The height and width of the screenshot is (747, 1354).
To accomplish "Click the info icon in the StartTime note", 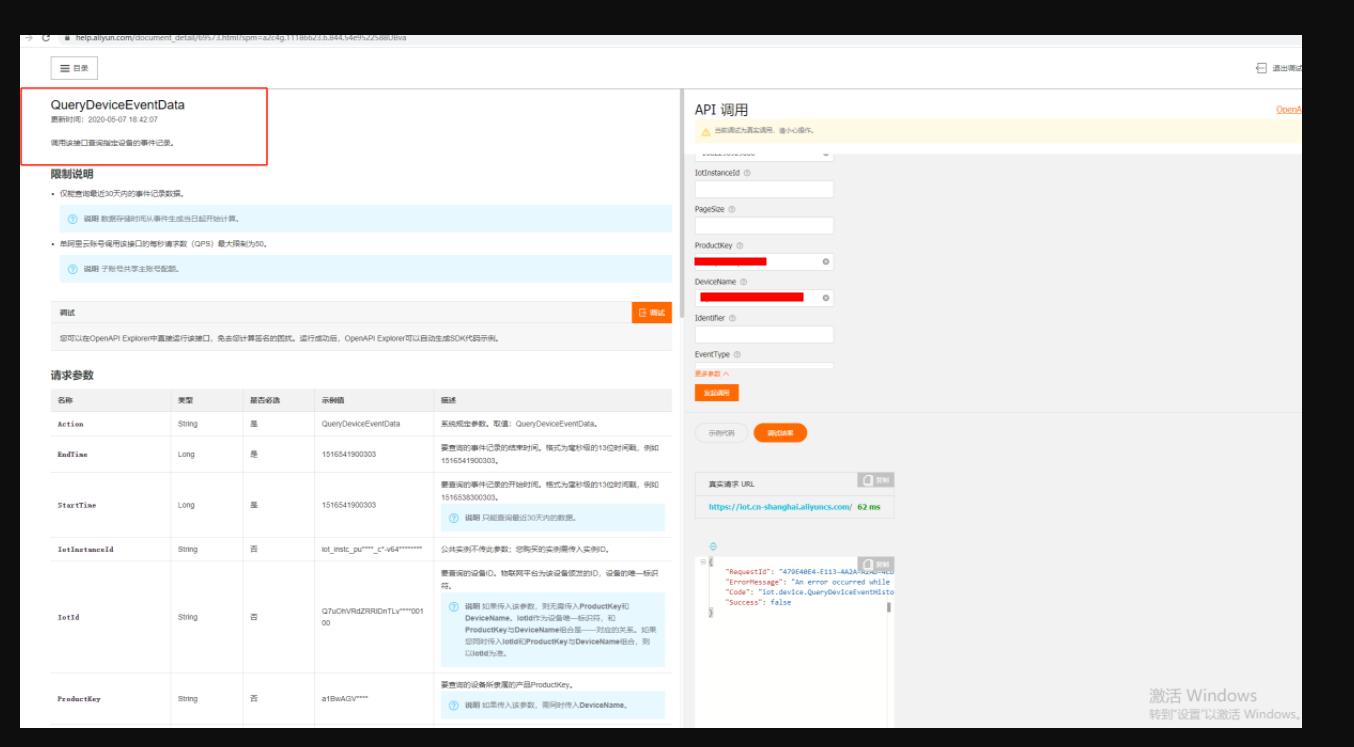I will (454, 518).
